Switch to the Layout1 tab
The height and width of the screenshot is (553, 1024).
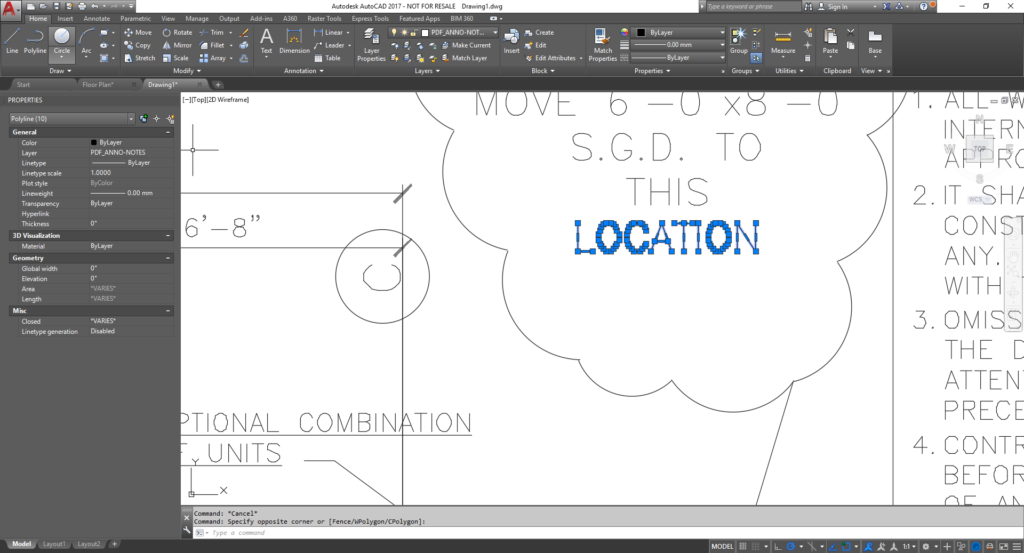click(54, 544)
